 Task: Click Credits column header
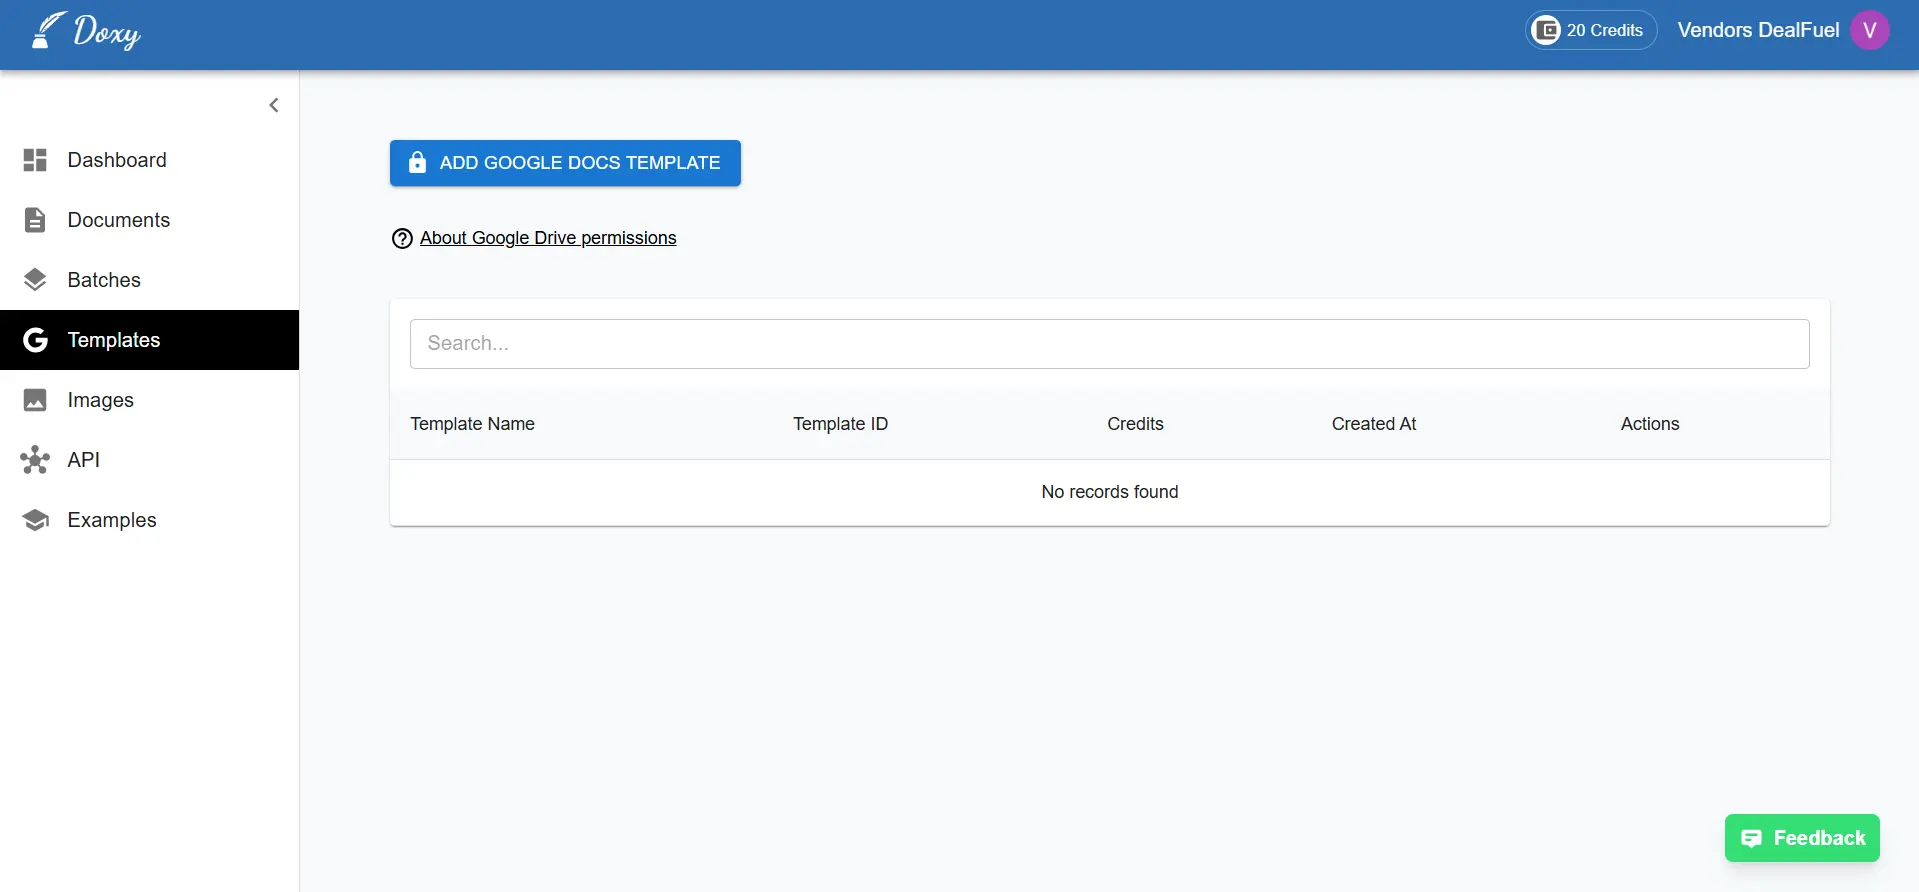coord(1135,424)
